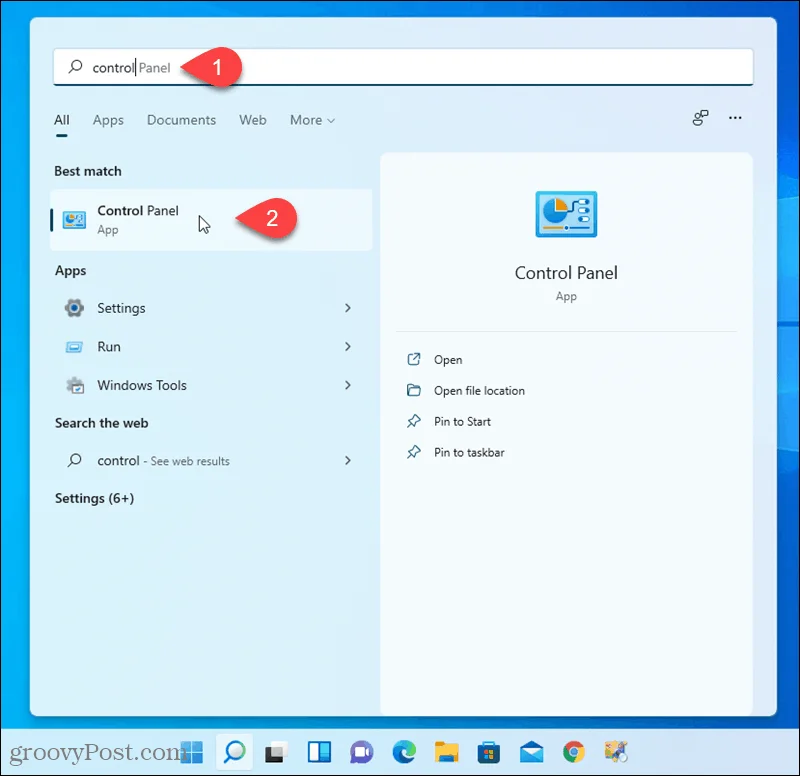Click the Settings (6+) heading
Viewport: 800px width, 776px height.
[94, 498]
